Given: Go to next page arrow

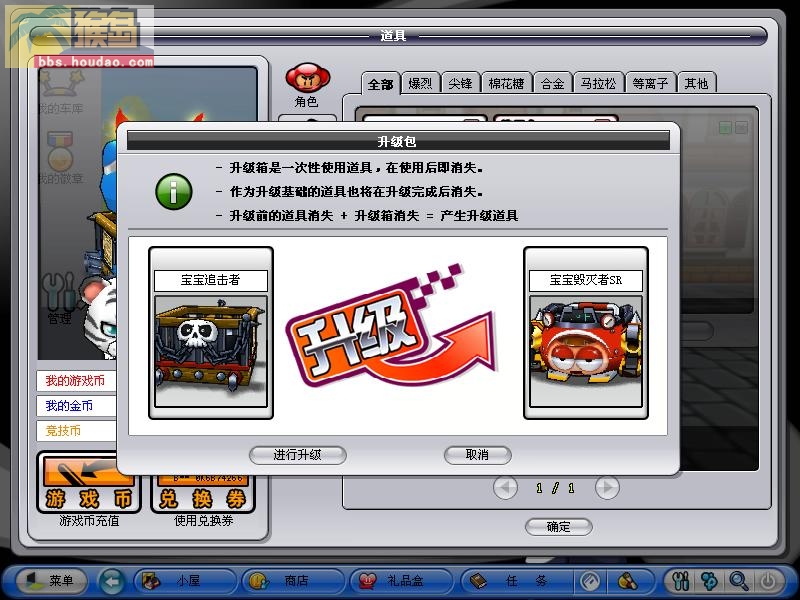Looking at the screenshot, I should tap(607, 488).
